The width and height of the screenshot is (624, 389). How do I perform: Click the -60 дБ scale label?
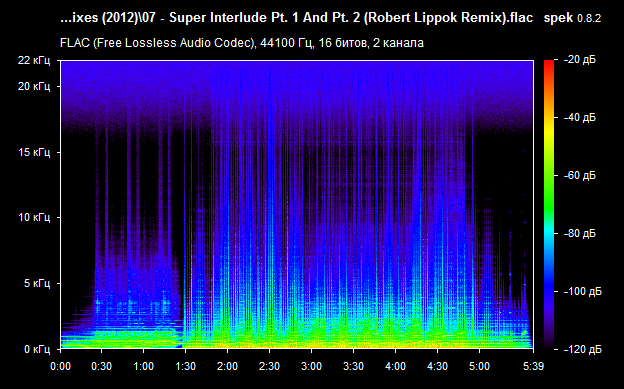[580, 176]
